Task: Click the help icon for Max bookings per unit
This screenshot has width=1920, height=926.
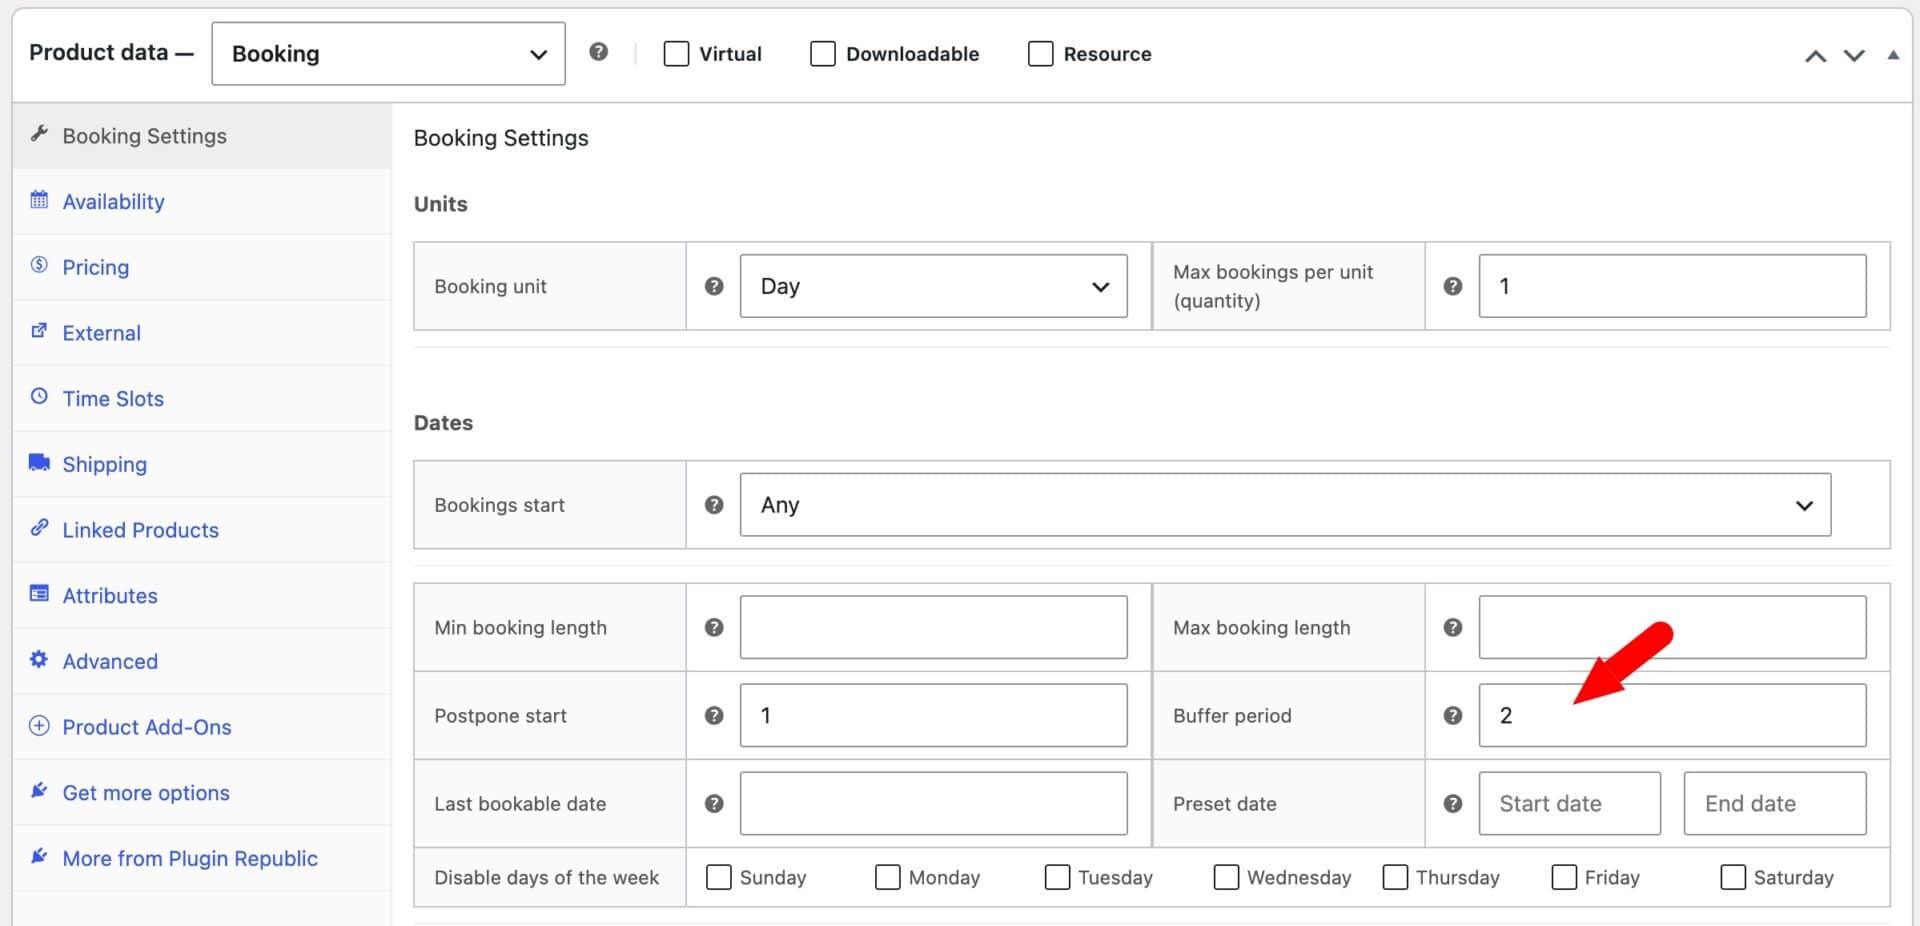Action: pyautogui.click(x=1453, y=286)
